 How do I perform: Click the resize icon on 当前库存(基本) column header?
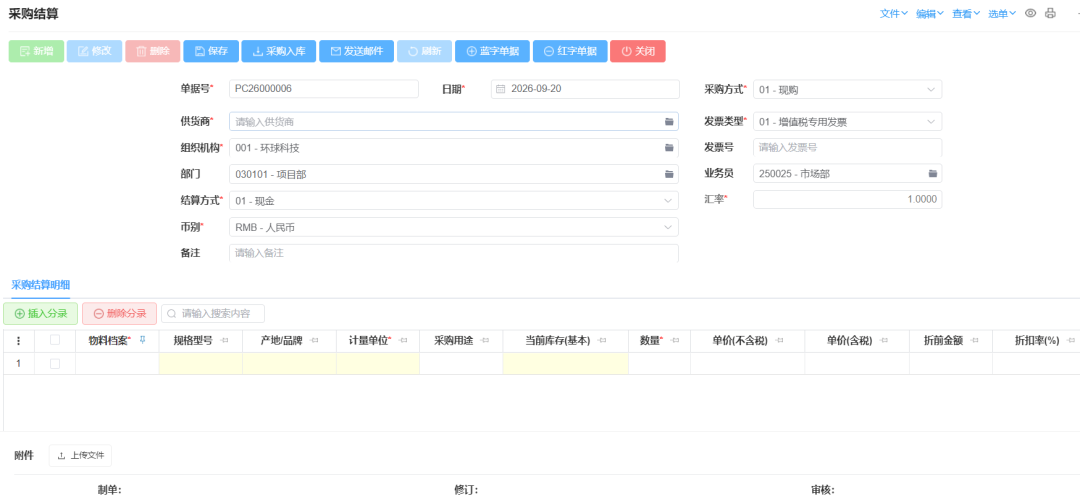(x=602, y=340)
